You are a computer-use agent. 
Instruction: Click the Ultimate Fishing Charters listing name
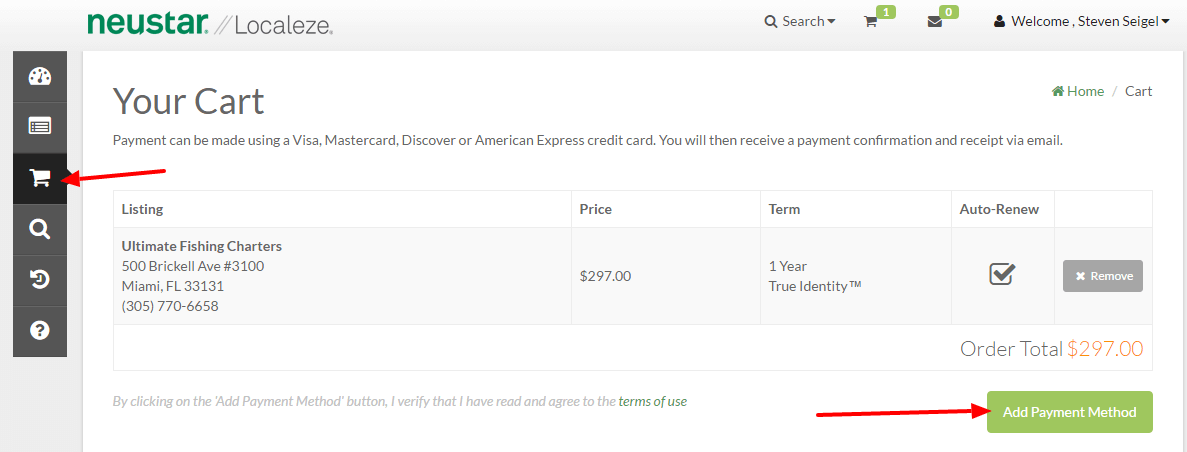click(201, 246)
